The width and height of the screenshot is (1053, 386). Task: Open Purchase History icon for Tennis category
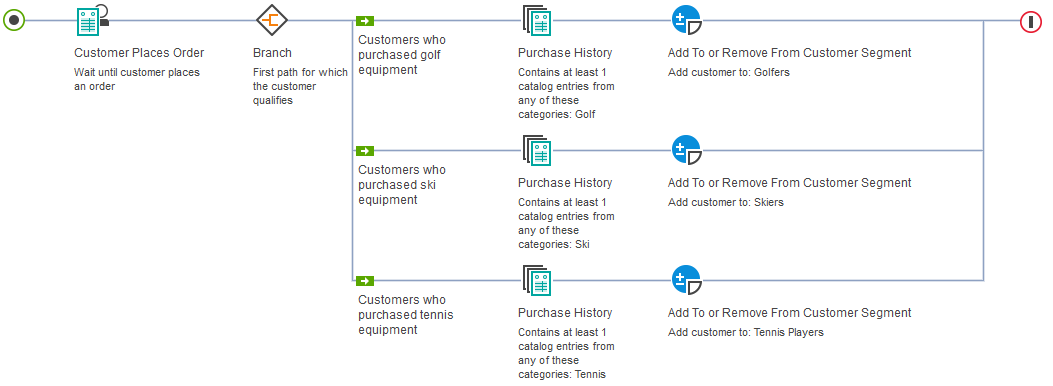(537, 281)
